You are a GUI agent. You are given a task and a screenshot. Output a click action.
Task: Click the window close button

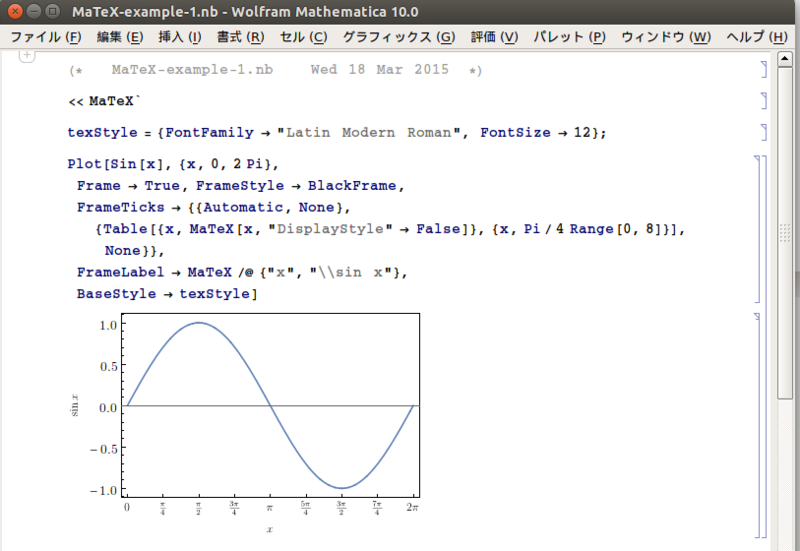pos(15,11)
